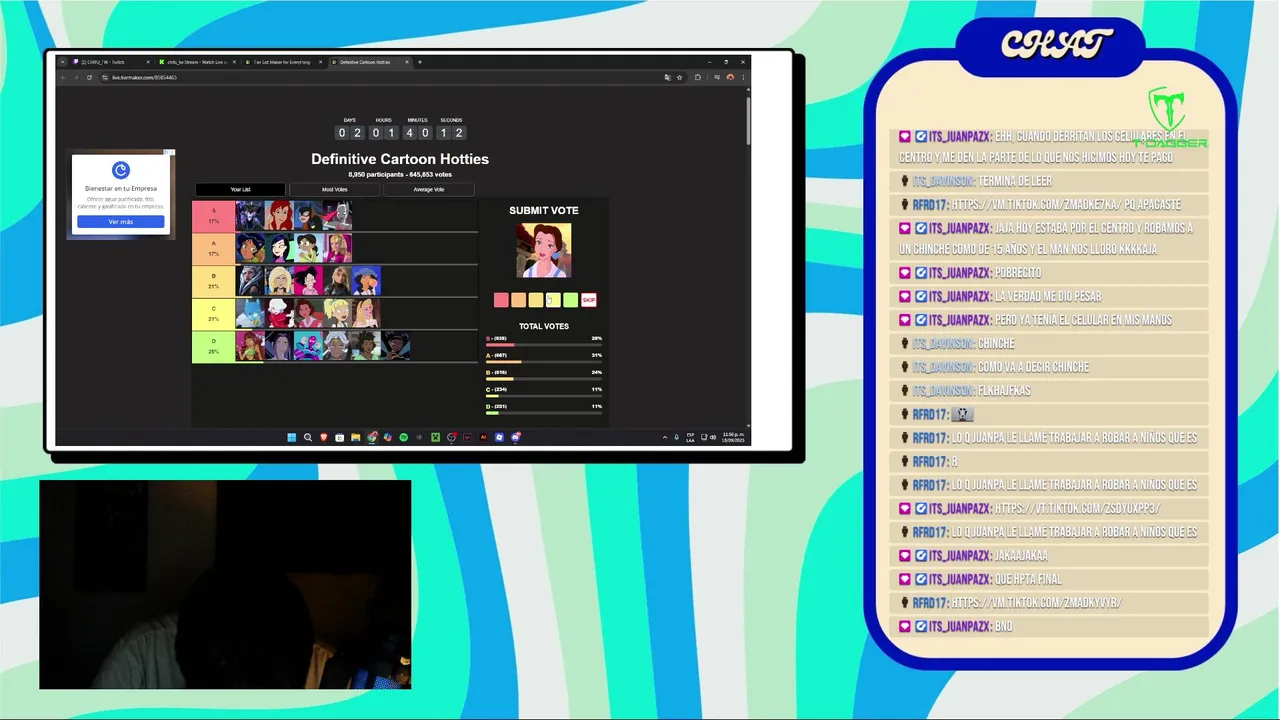Click the translate page icon in address bar
This screenshot has height=720, width=1280.
coord(667,77)
